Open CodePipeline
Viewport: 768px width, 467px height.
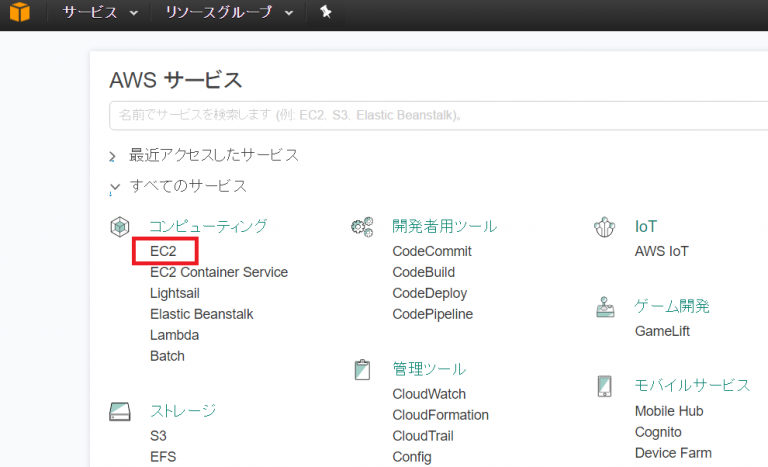pyautogui.click(x=432, y=314)
